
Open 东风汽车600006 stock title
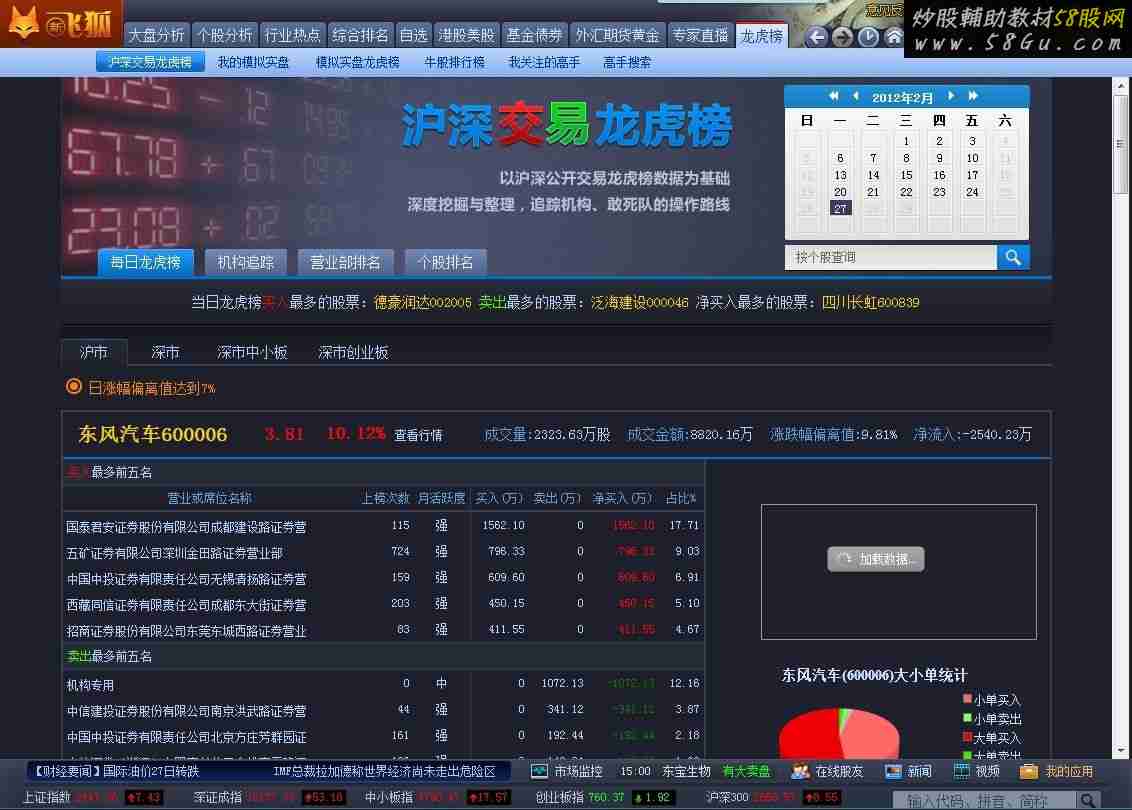pyautogui.click(x=152, y=434)
